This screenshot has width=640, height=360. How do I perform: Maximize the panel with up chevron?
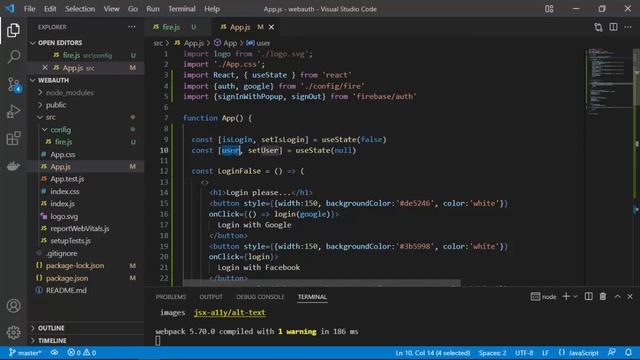[617, 296]
